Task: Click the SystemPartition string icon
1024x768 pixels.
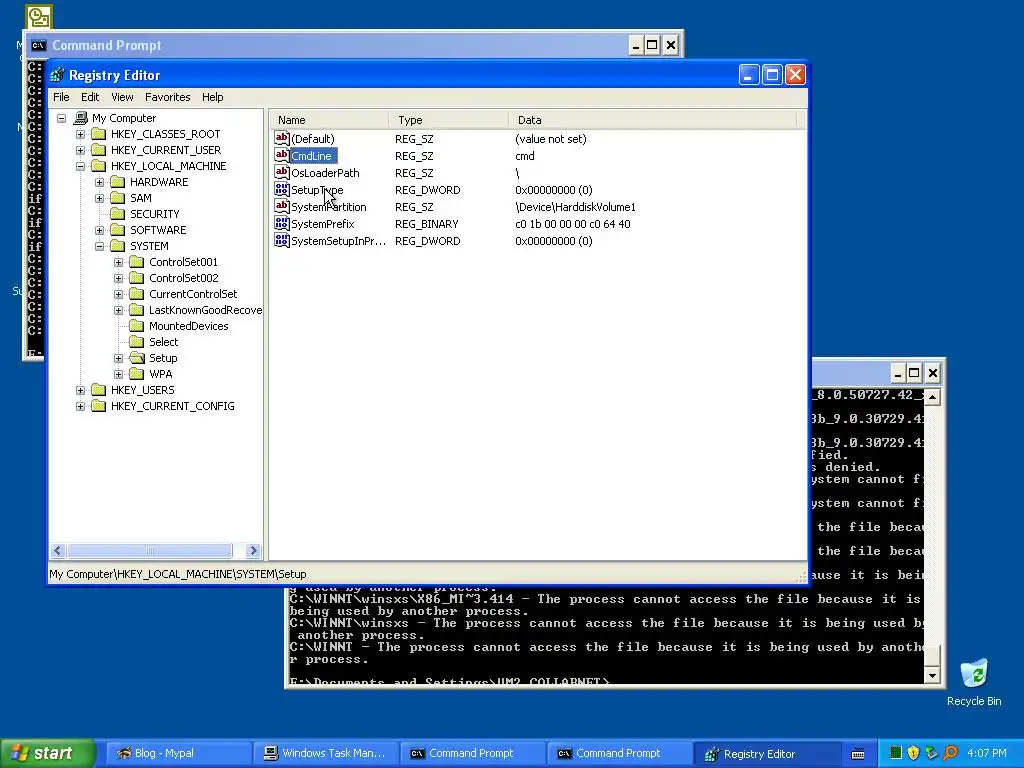Action: point(281,206)
